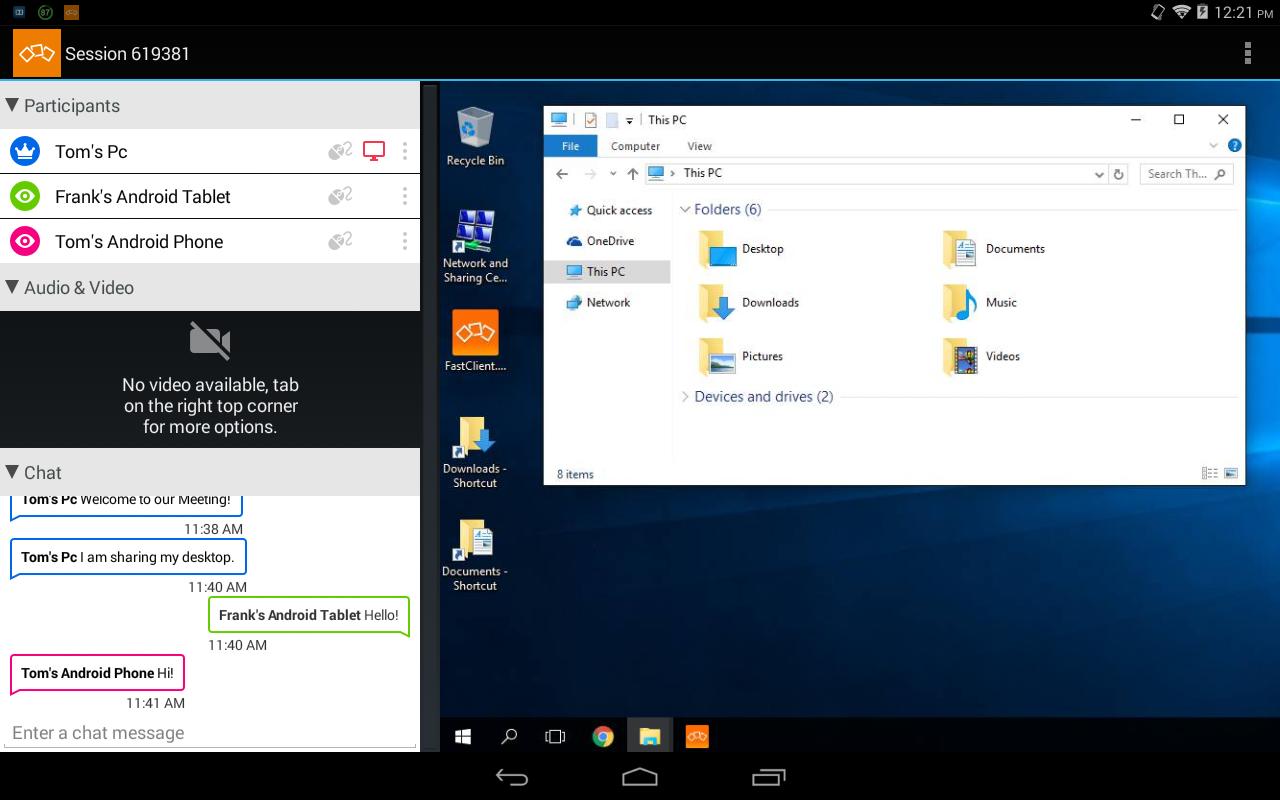Open the overflow menu in the session header
1280x800 pixels.
1247,53
